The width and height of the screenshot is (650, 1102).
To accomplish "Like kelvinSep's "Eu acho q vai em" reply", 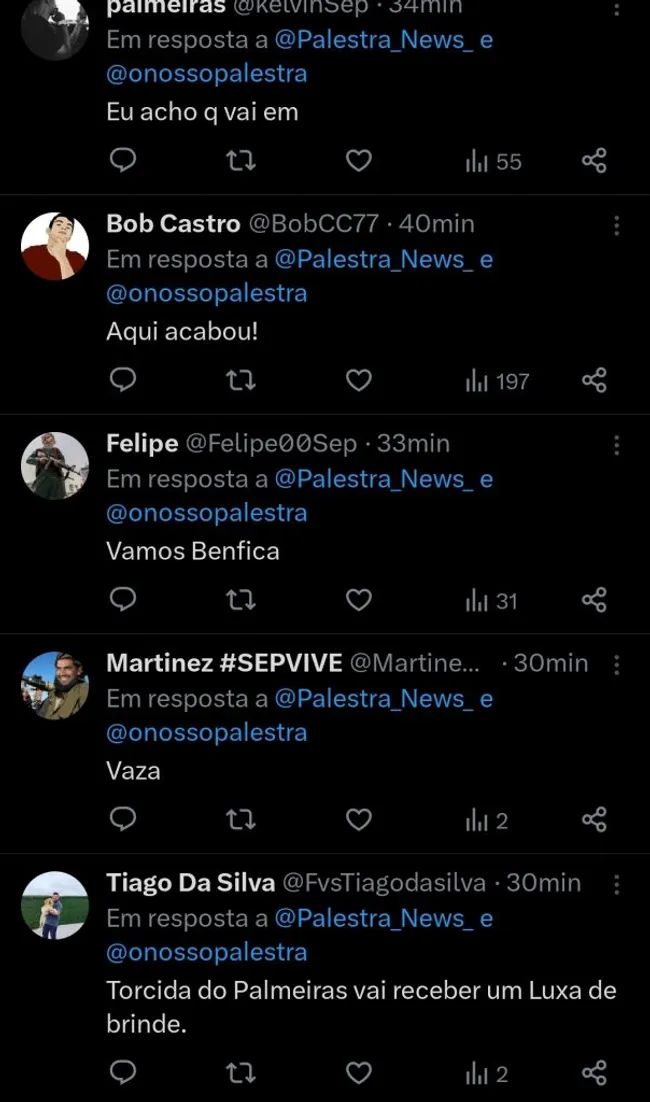I will coord(358,160).
